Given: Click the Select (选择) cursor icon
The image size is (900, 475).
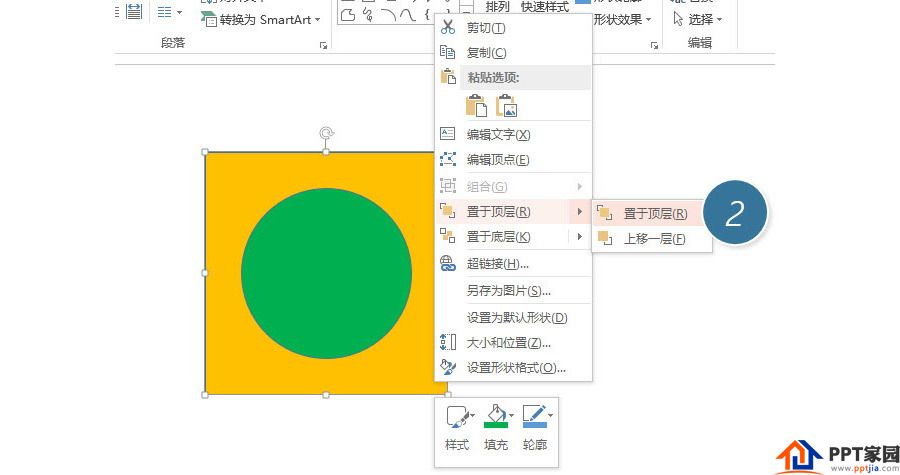Looking at the screenshot, I should (678, 19).
